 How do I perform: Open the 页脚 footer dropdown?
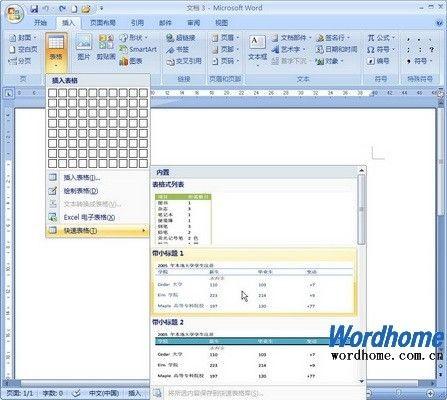[x=226, y=49]
